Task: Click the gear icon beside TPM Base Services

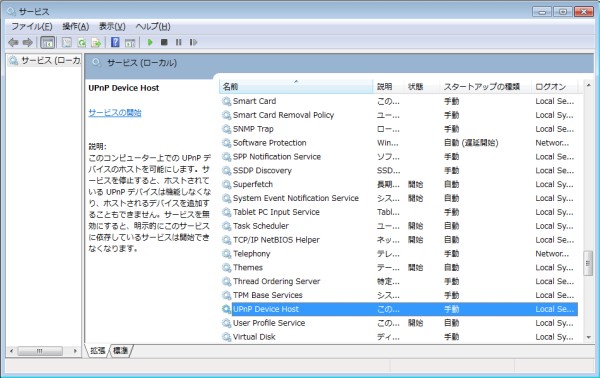Action: [227, 295]
